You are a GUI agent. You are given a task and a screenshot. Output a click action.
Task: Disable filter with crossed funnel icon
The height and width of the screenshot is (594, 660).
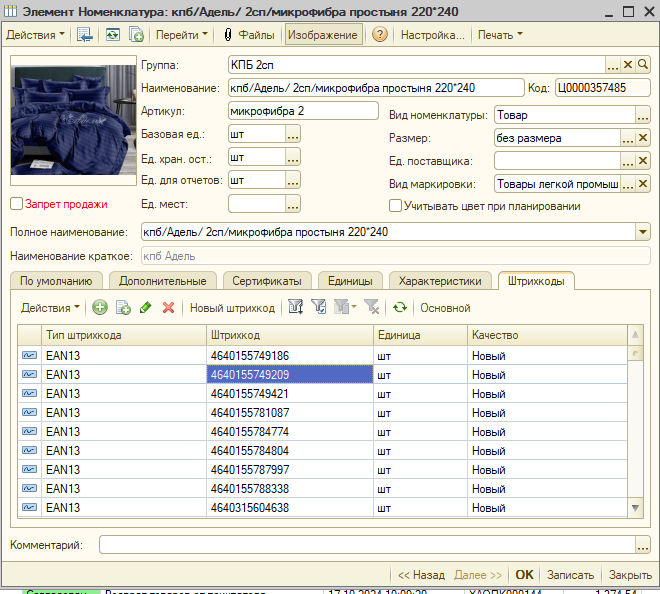pos(372,307)
